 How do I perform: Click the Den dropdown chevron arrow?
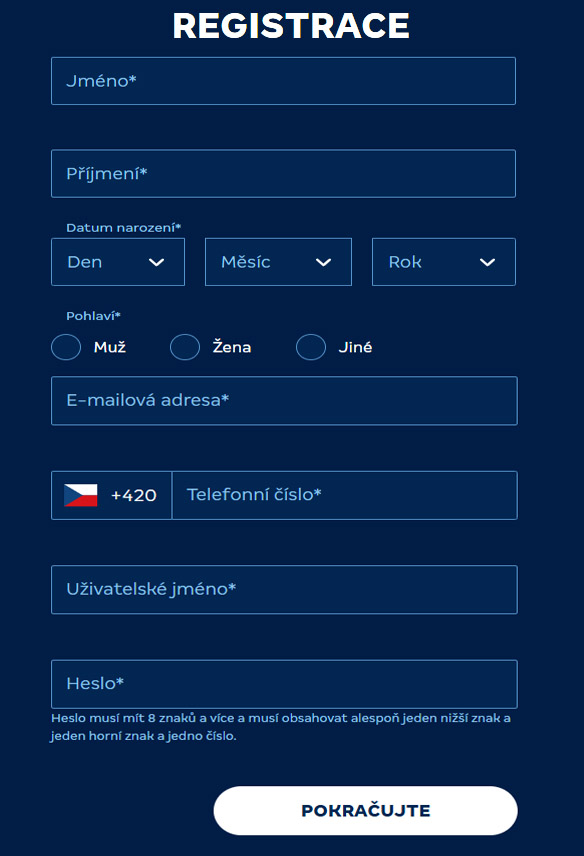click(x=157, y=263)
